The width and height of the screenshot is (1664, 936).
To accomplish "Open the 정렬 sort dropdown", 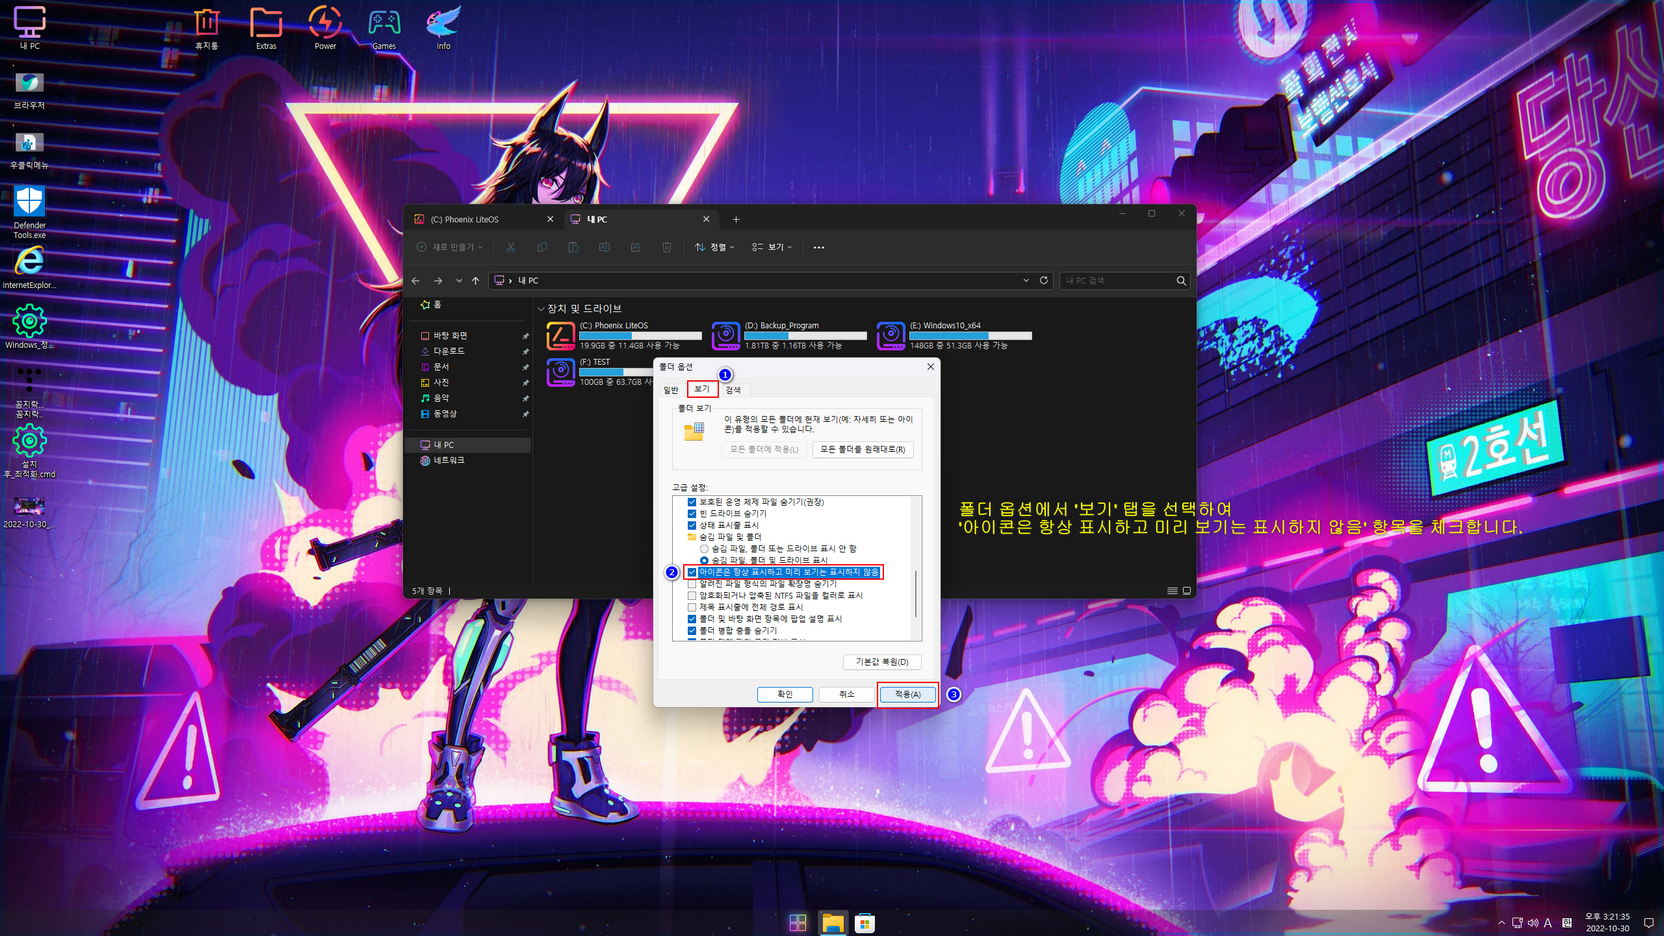I will [715, 247].
